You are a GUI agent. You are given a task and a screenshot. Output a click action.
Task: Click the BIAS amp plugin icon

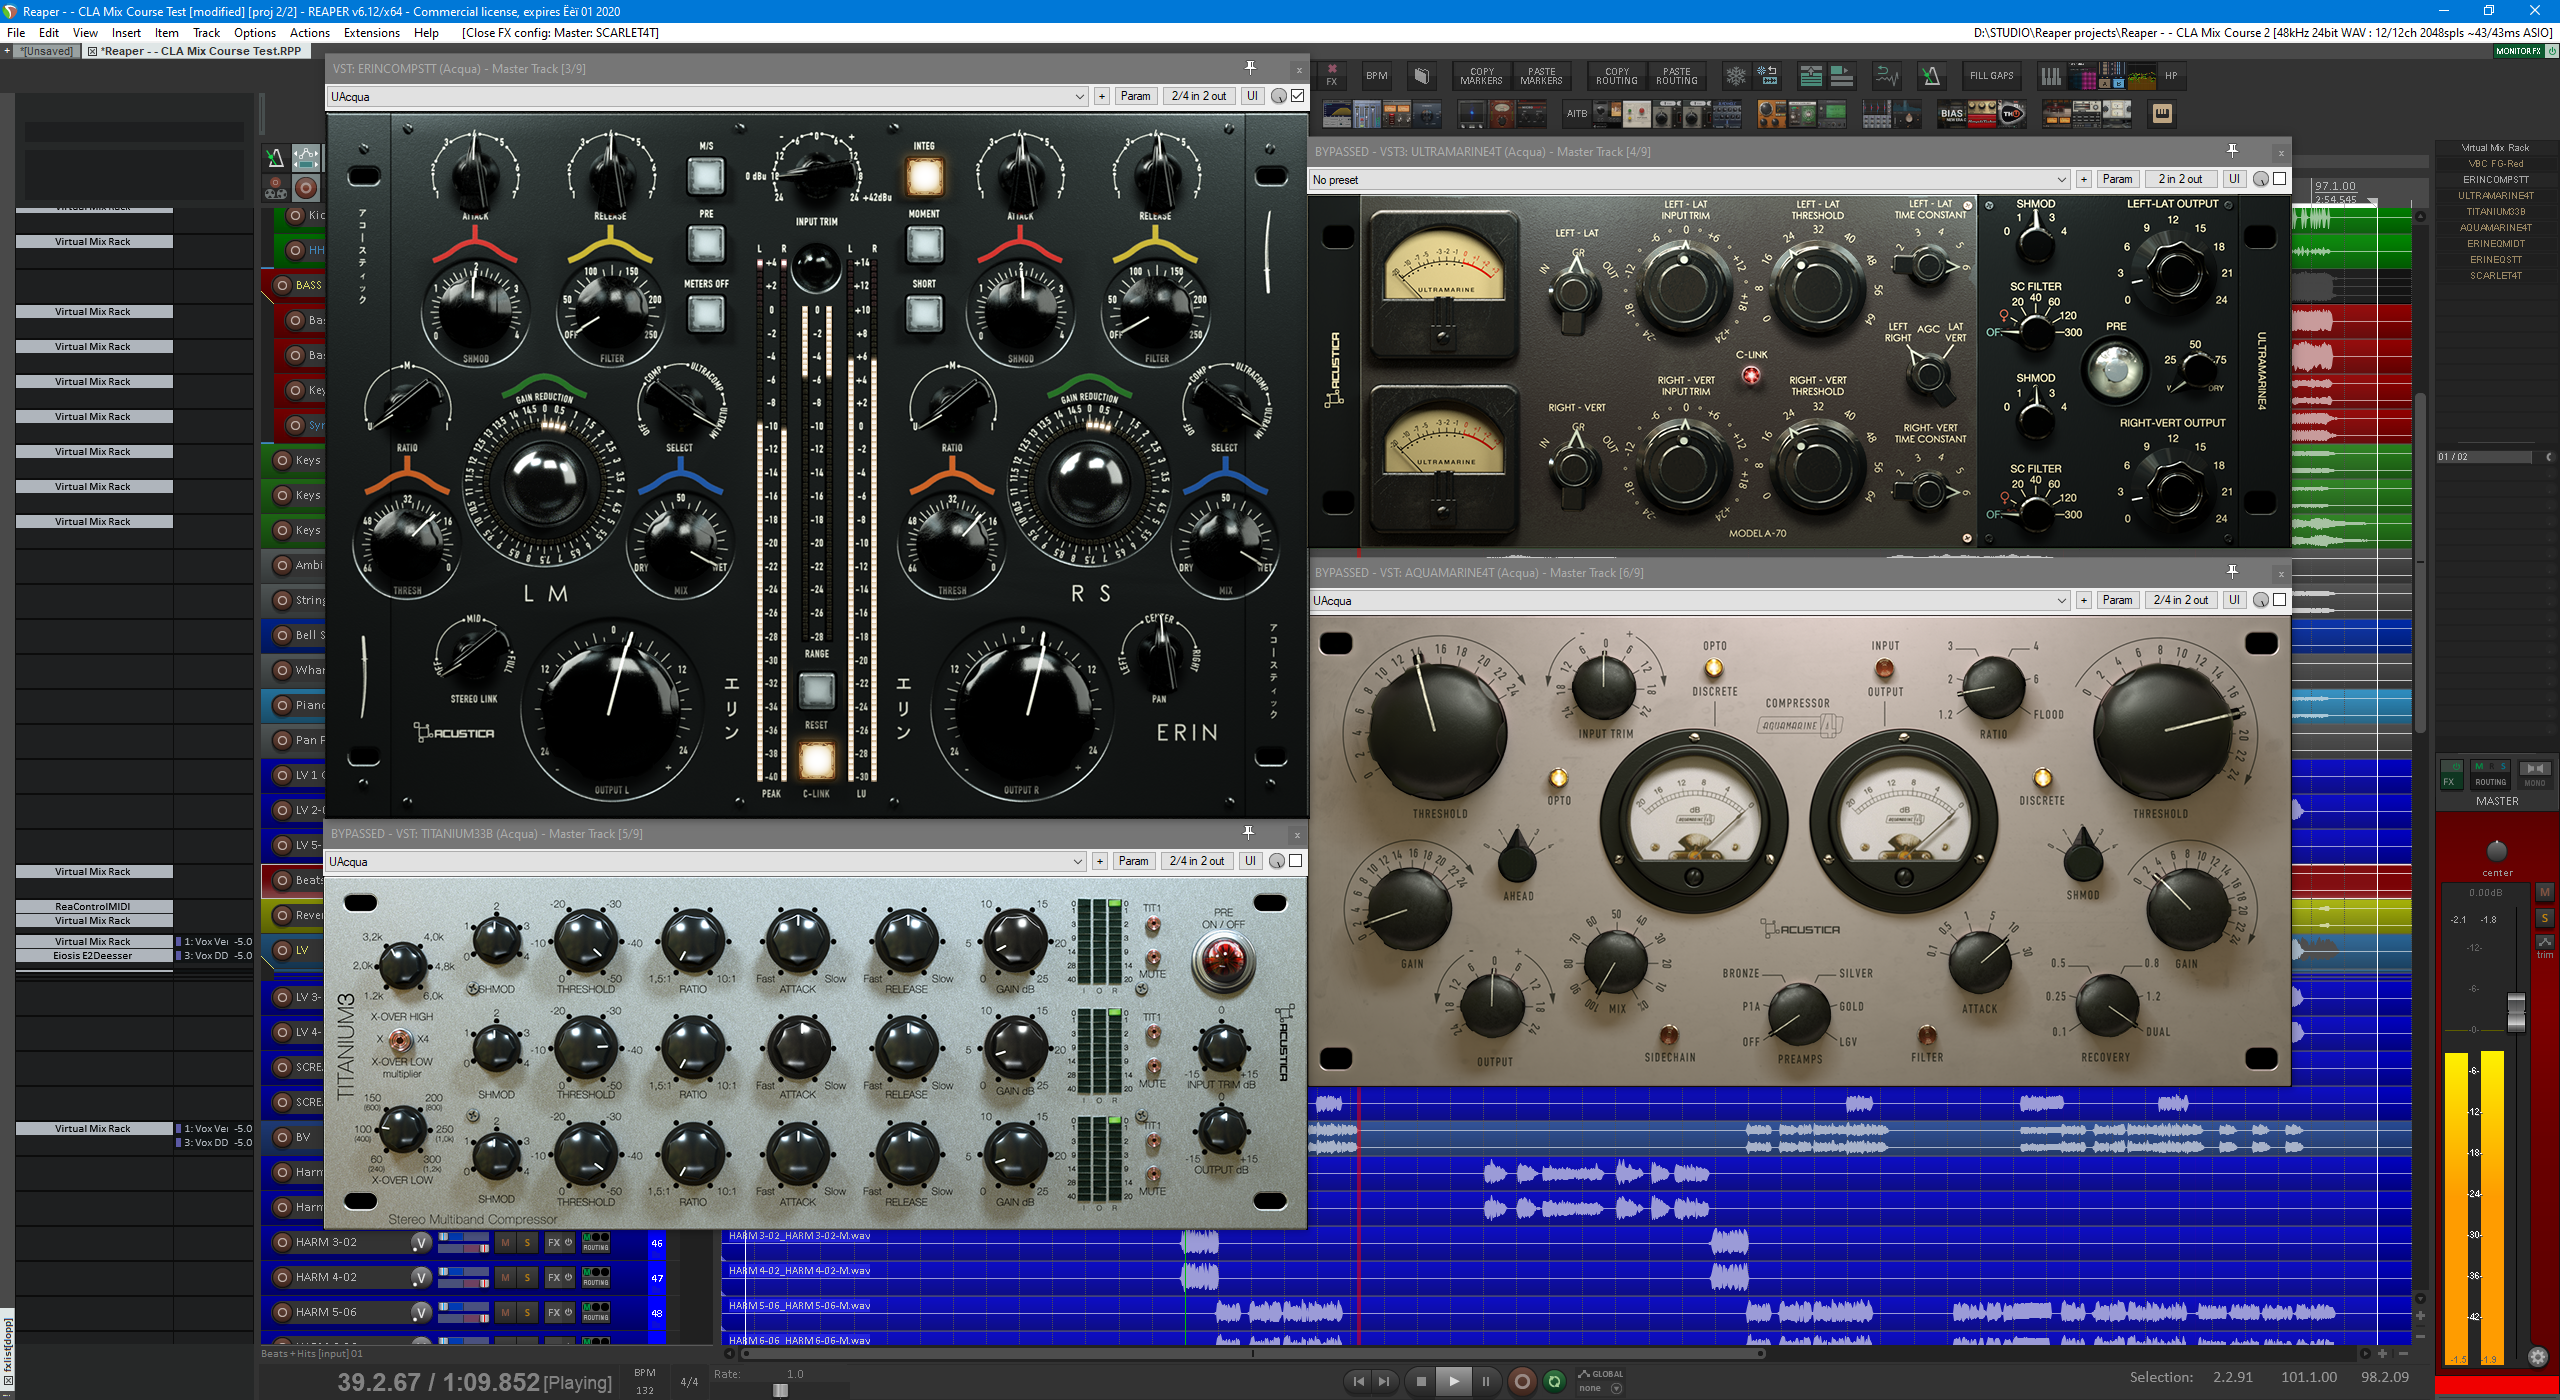[x=1951, y=114]
